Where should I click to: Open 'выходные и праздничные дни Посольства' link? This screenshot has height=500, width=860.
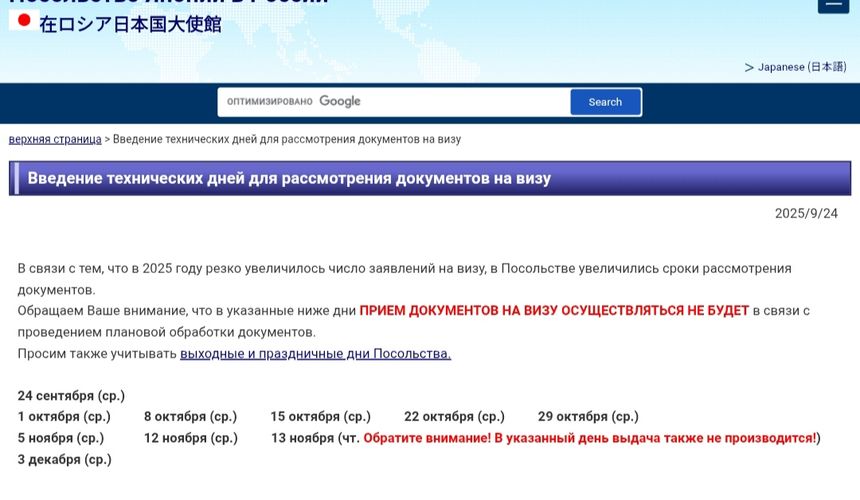(x=315, y=354)
